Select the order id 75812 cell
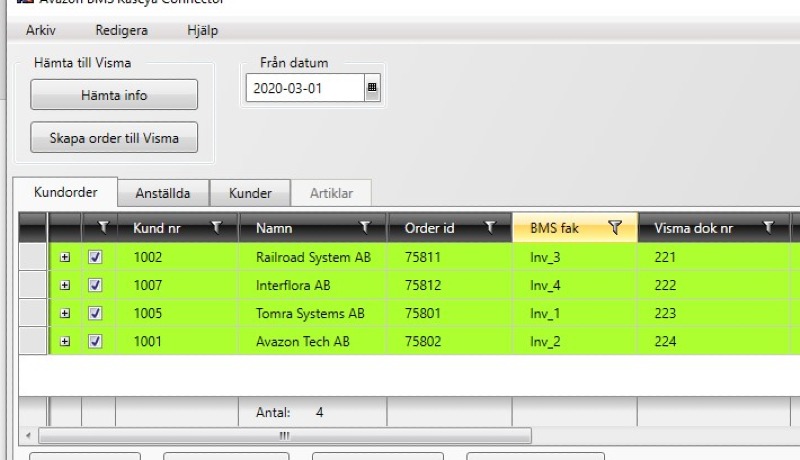Image resolution: width=800 pixels, height=460 pixels. click(x=449, y=285)
